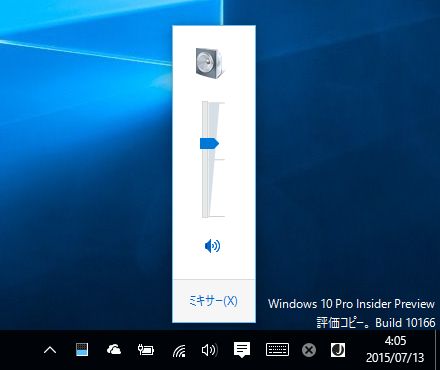This screenshot has height=370, width=440.
Task: Open the touch keyboard icon
Action: [277, 350]
